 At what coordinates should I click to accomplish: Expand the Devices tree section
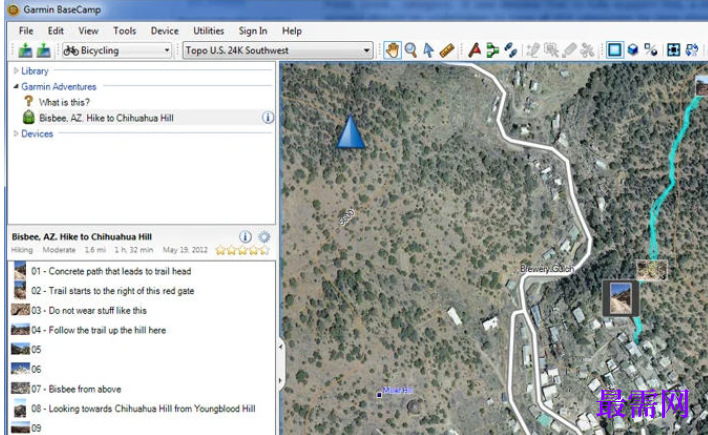pos(16,134)
